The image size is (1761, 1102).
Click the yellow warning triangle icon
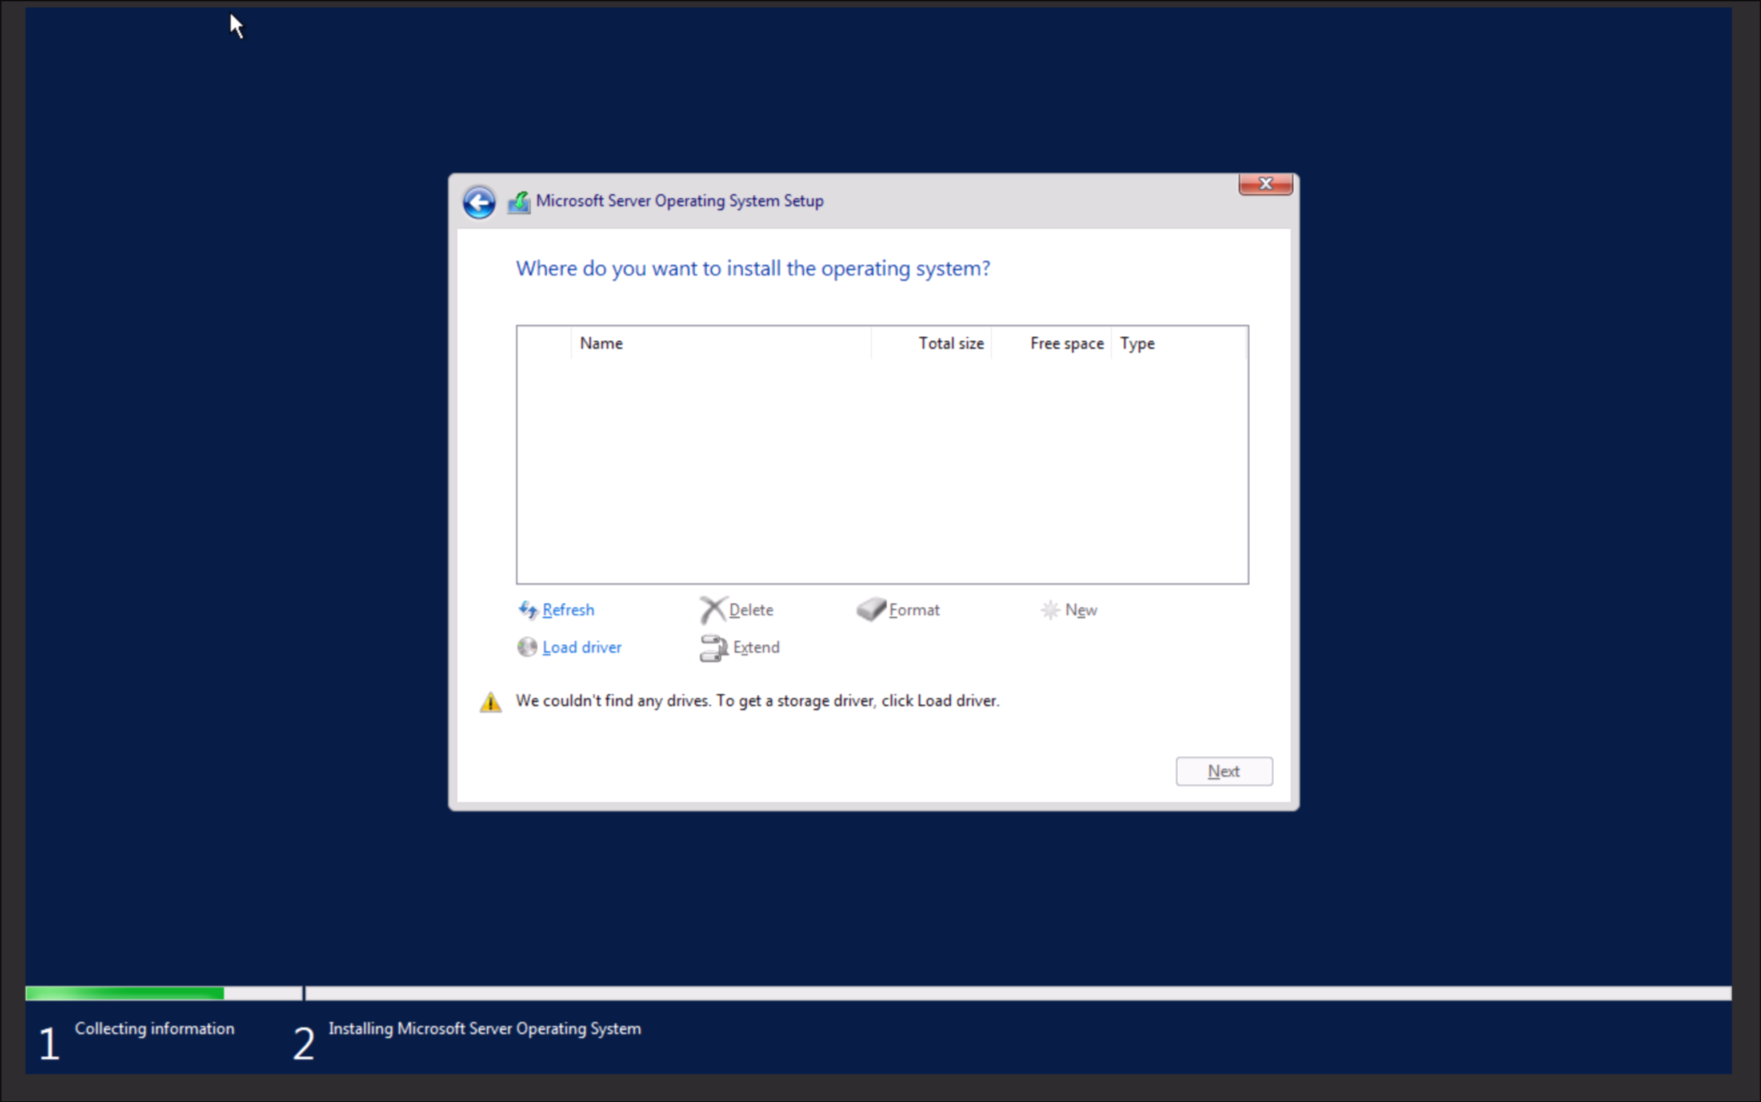point(490,702)
